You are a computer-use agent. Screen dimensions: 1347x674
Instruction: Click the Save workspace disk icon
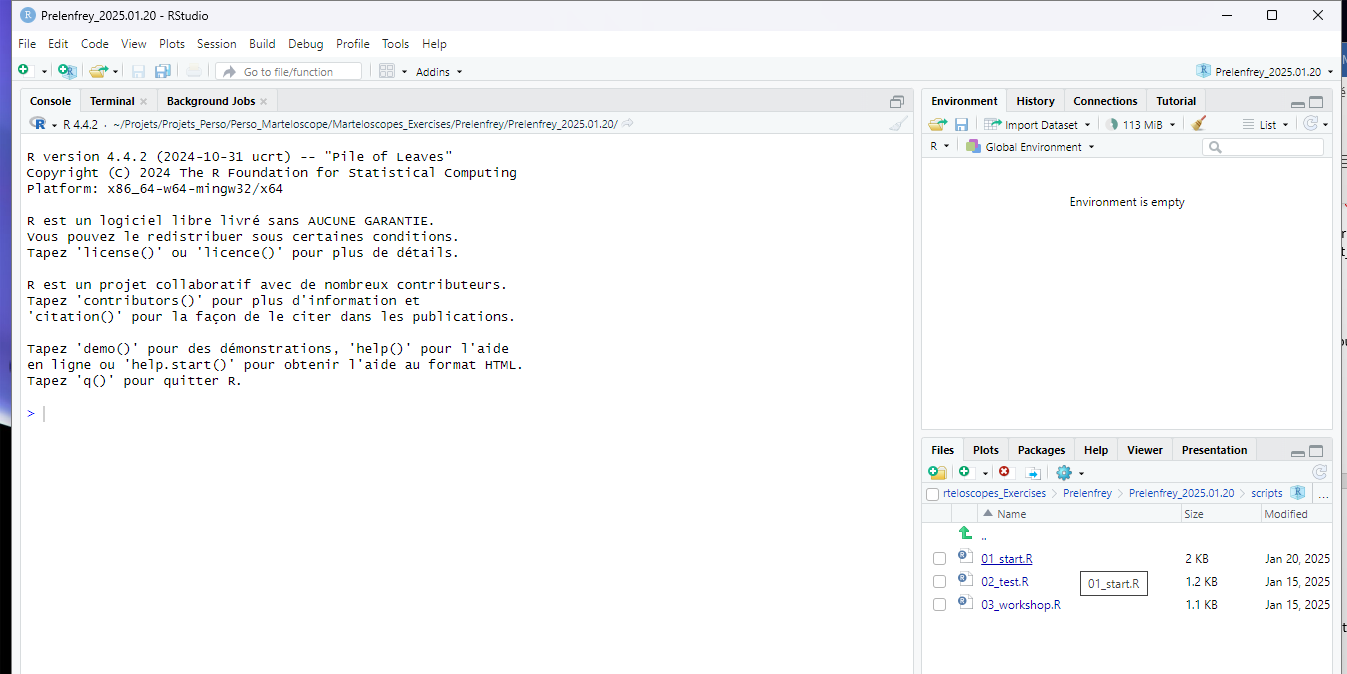click(961, 124)
